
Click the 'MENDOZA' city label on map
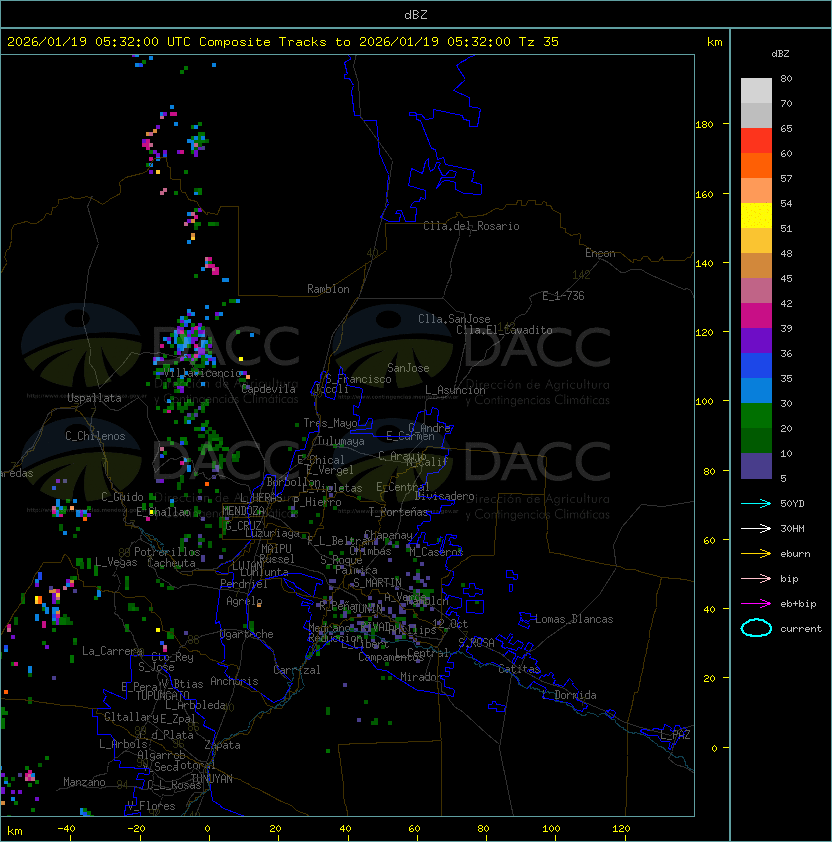coord(243,510)
